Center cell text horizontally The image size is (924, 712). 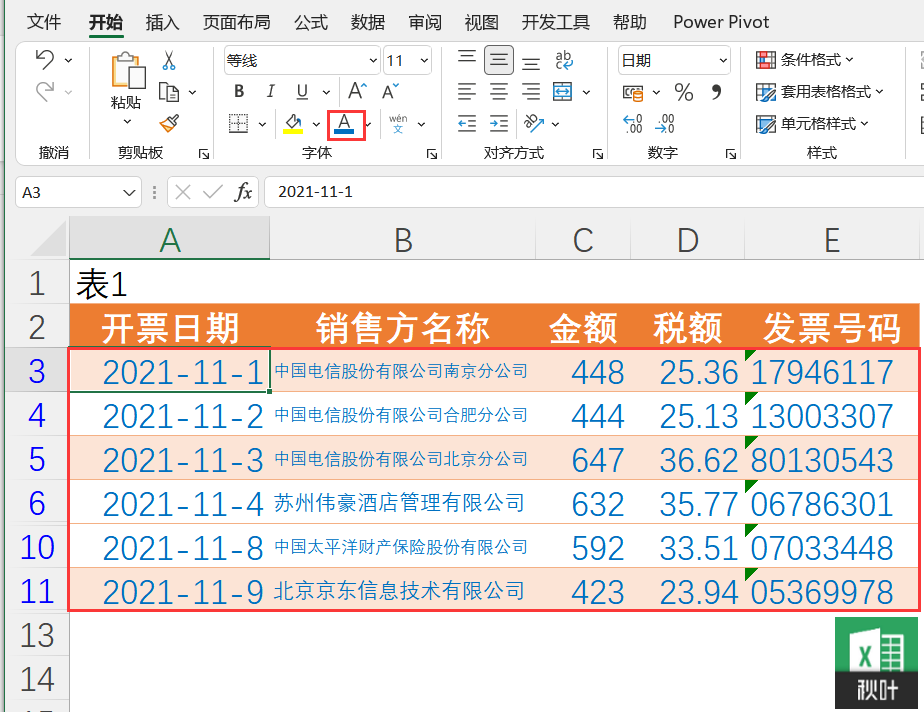pos(499,91)
